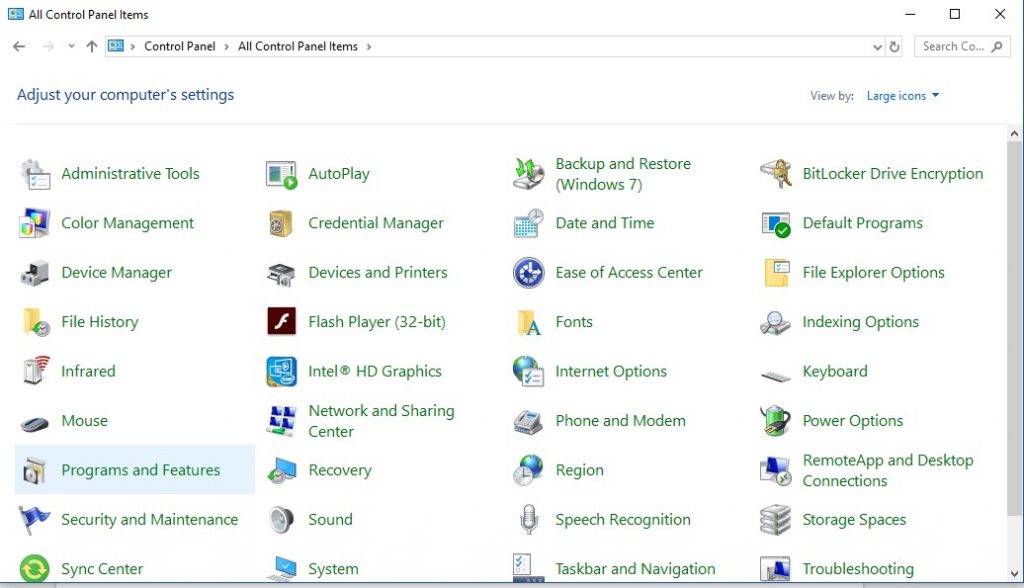Open the recent locations dropdown arrow

pyautogui.click(x=71, y=46)
